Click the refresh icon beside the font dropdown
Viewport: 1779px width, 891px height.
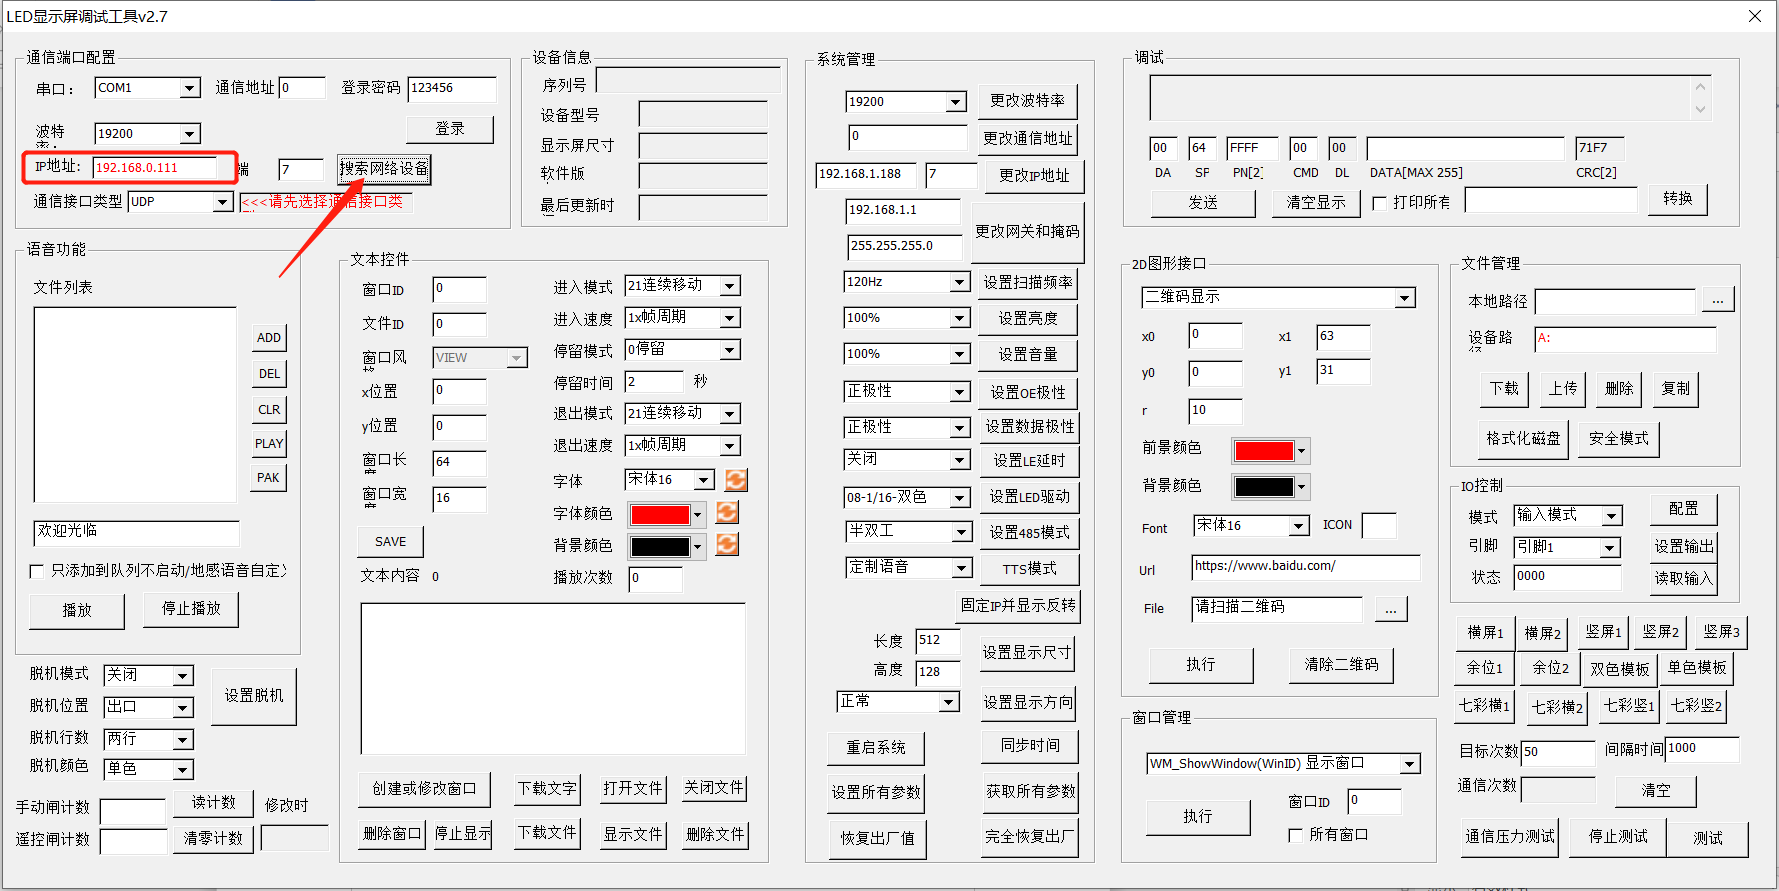click(736, 480)
